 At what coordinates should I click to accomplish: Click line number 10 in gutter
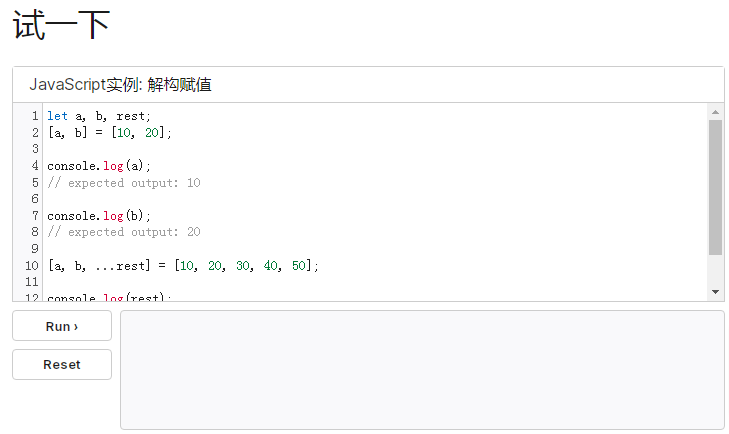31,266
